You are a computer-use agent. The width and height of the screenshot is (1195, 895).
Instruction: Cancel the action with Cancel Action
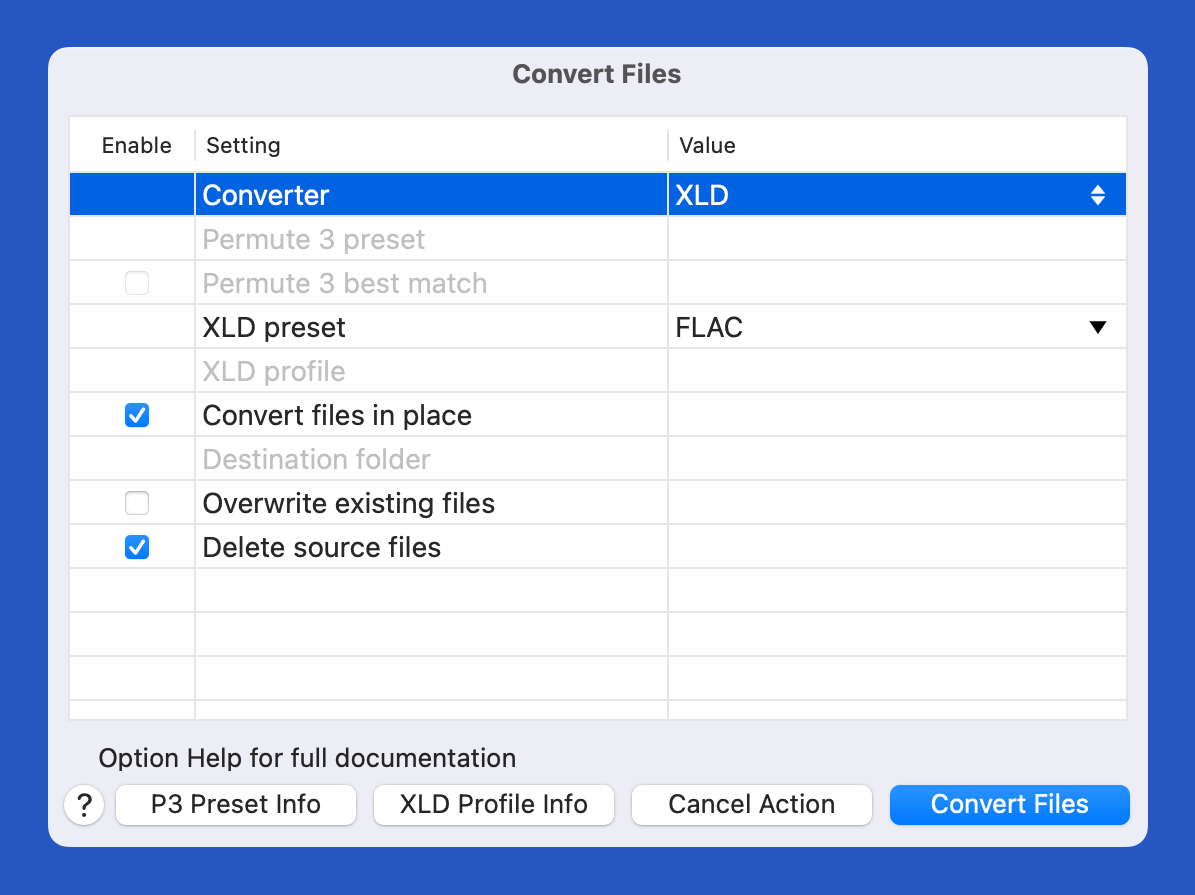(x=751, y=805)
